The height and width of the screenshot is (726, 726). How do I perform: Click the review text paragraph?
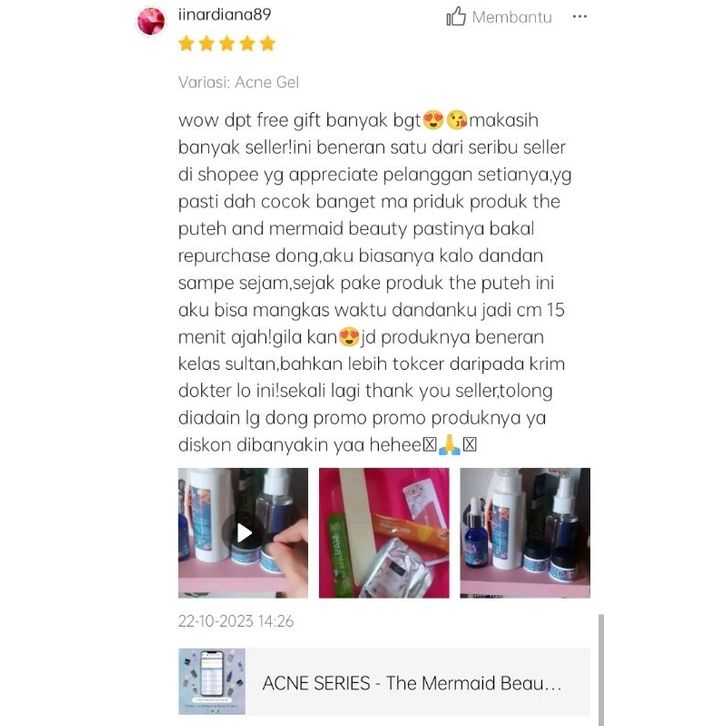coord(375,282)
